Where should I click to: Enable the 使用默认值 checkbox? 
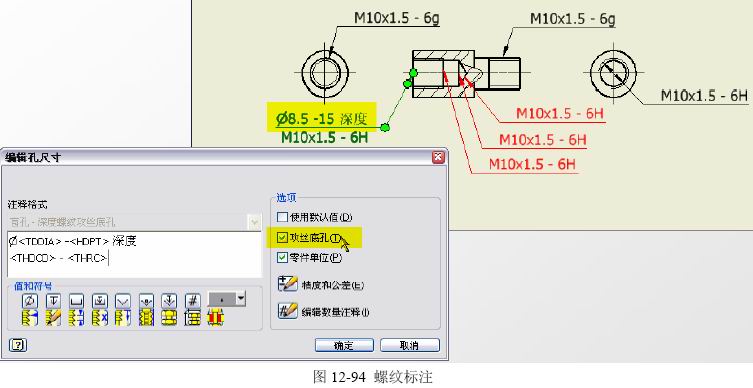pyautogui.click(x=282, y=218)
